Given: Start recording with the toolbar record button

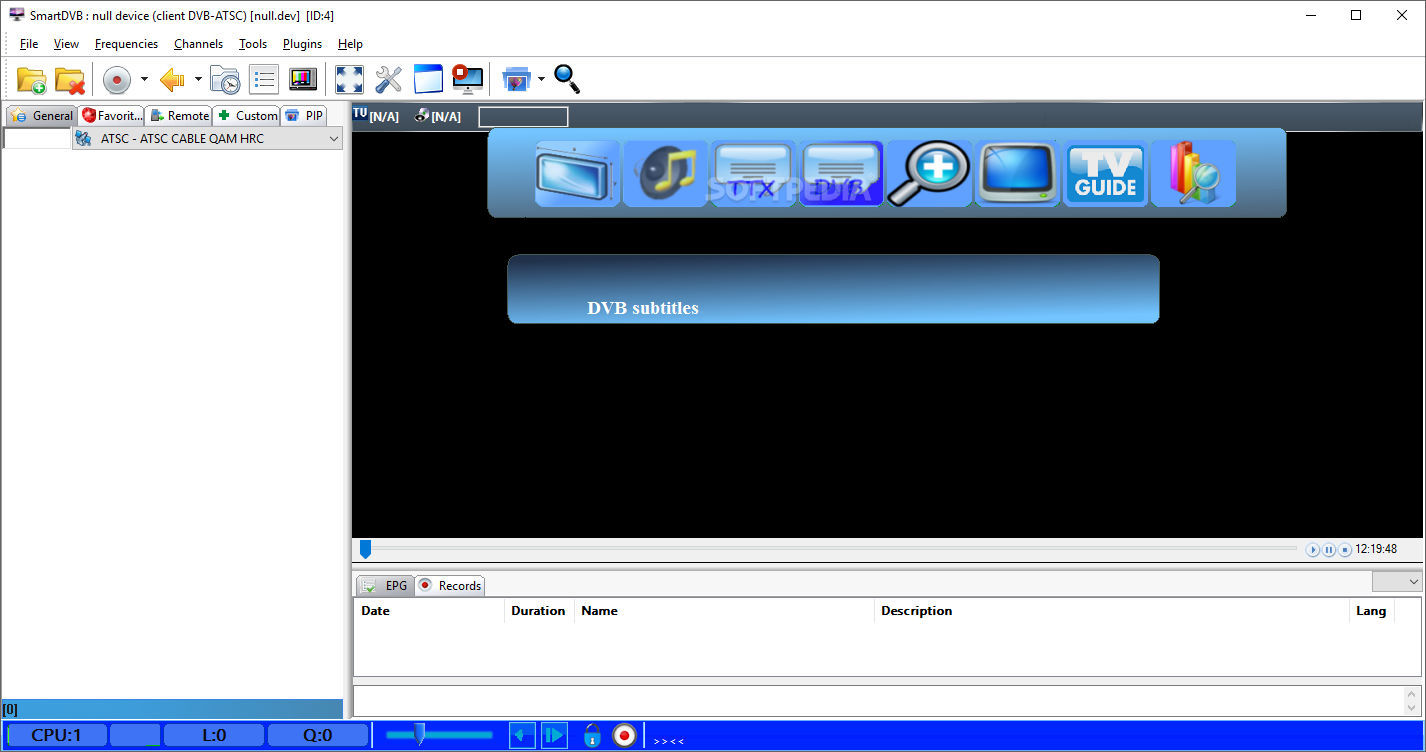Looking at the screenshot, I should pyautogui.click(x=117, y=79).
